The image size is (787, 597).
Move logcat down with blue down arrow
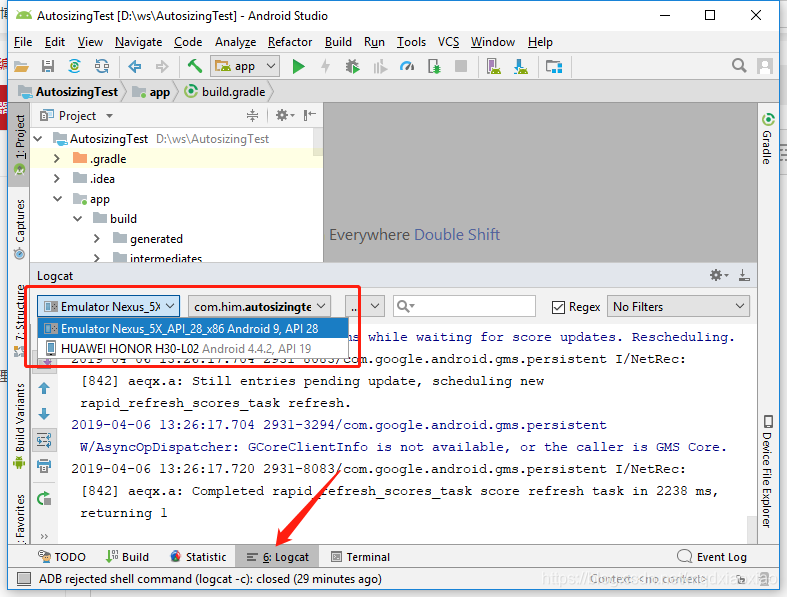coord(44,414)
